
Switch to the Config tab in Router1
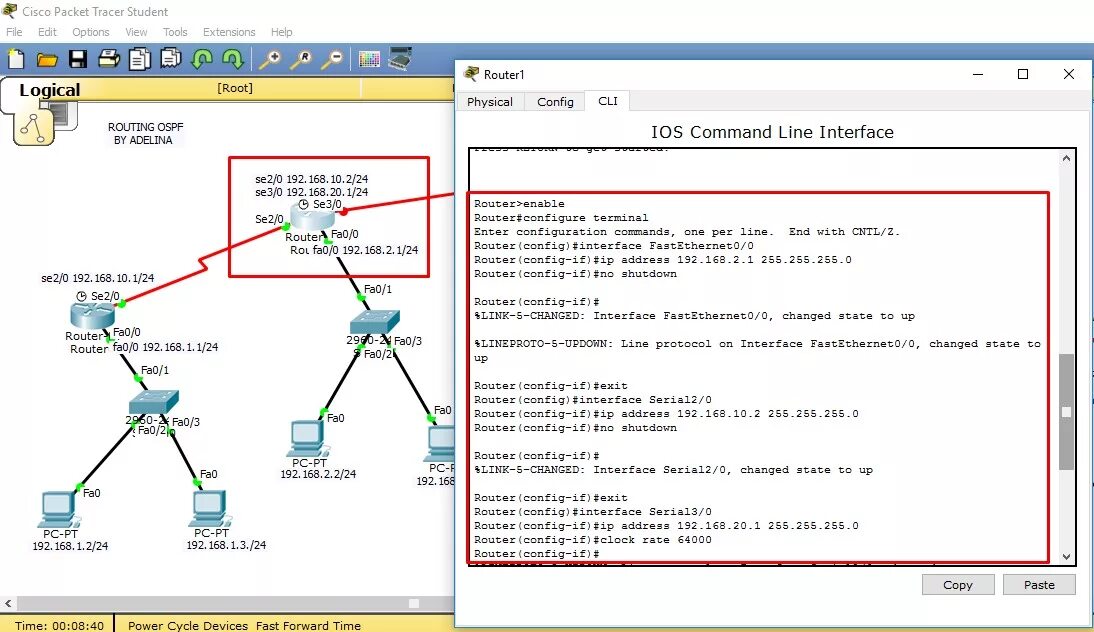pos(555,102)
